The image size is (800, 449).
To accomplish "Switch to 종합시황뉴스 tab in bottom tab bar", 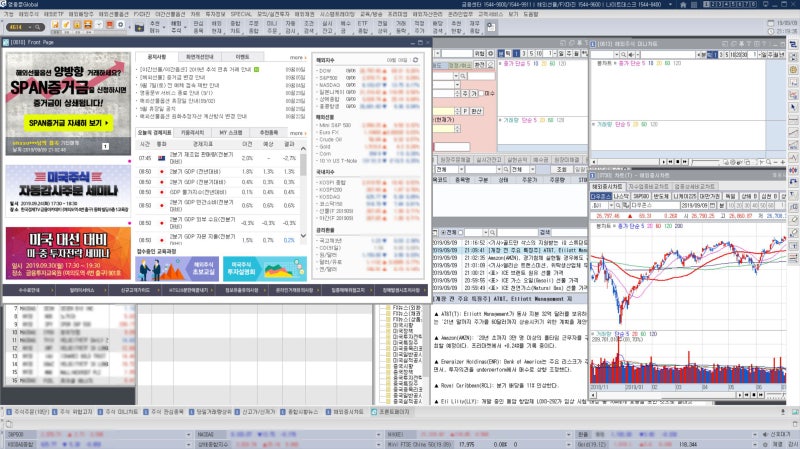I will click(299, 412).
